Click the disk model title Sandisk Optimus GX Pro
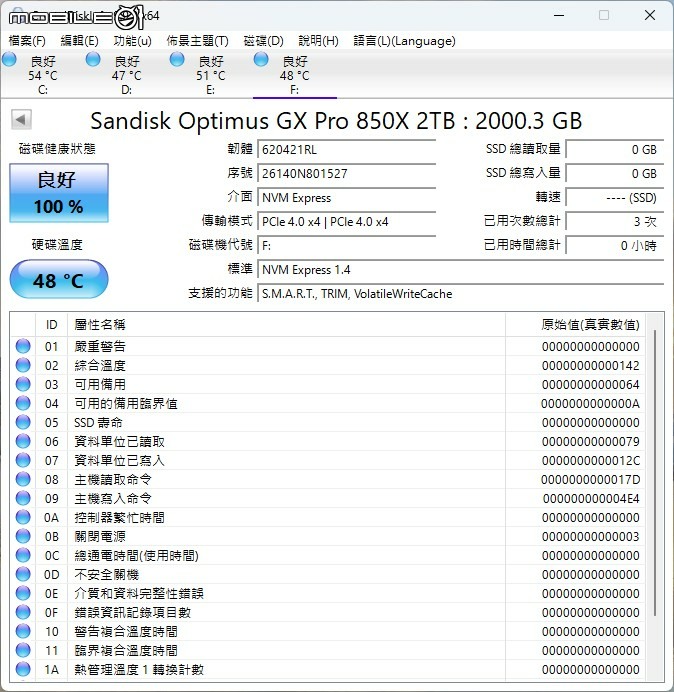 (336, 120)
